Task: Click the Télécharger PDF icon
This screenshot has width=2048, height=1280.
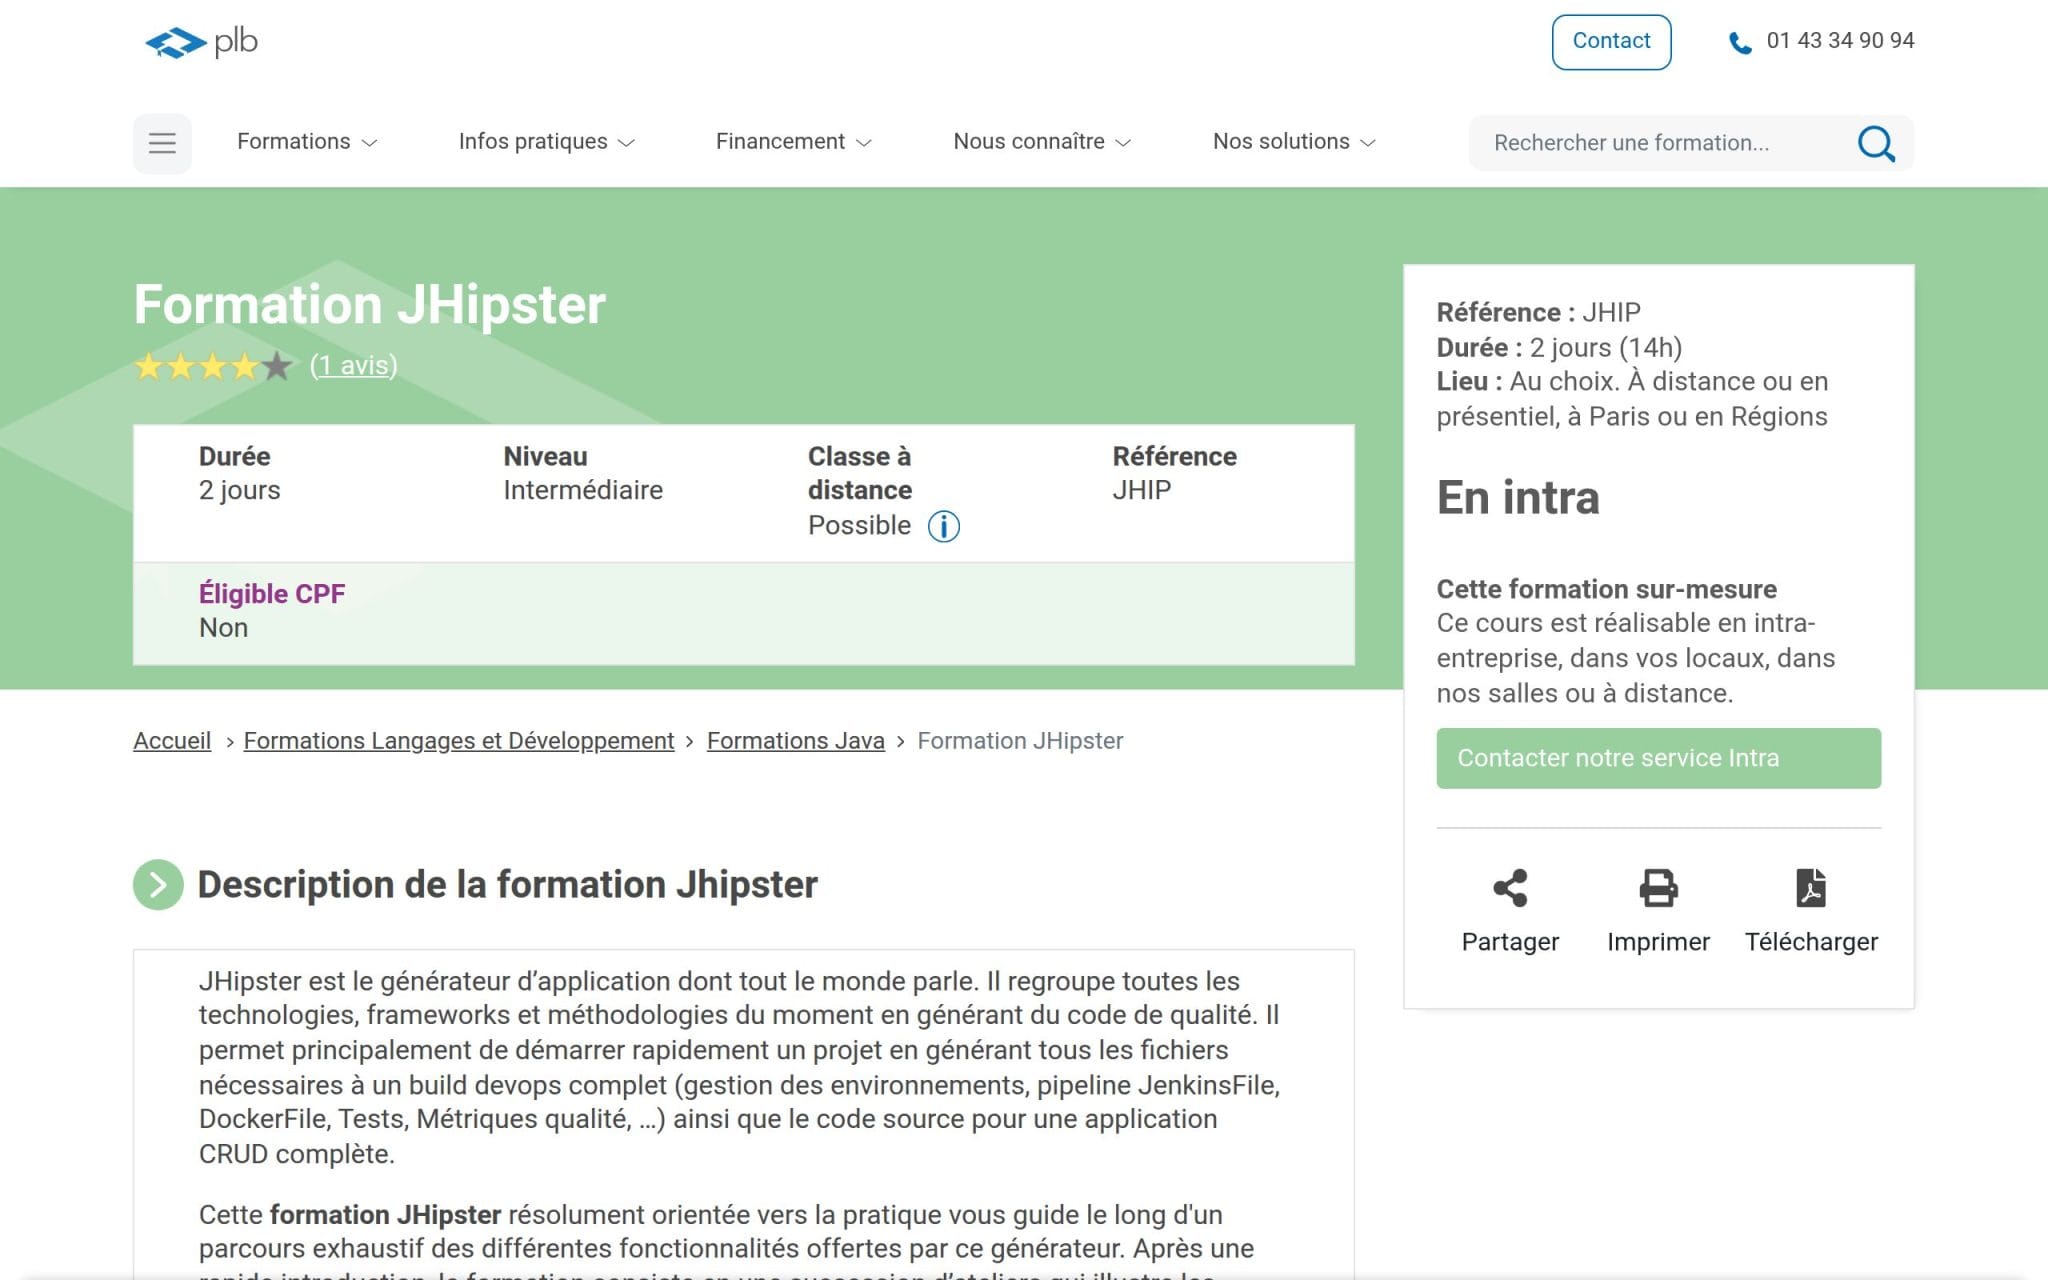Action: click(1810, 888)
